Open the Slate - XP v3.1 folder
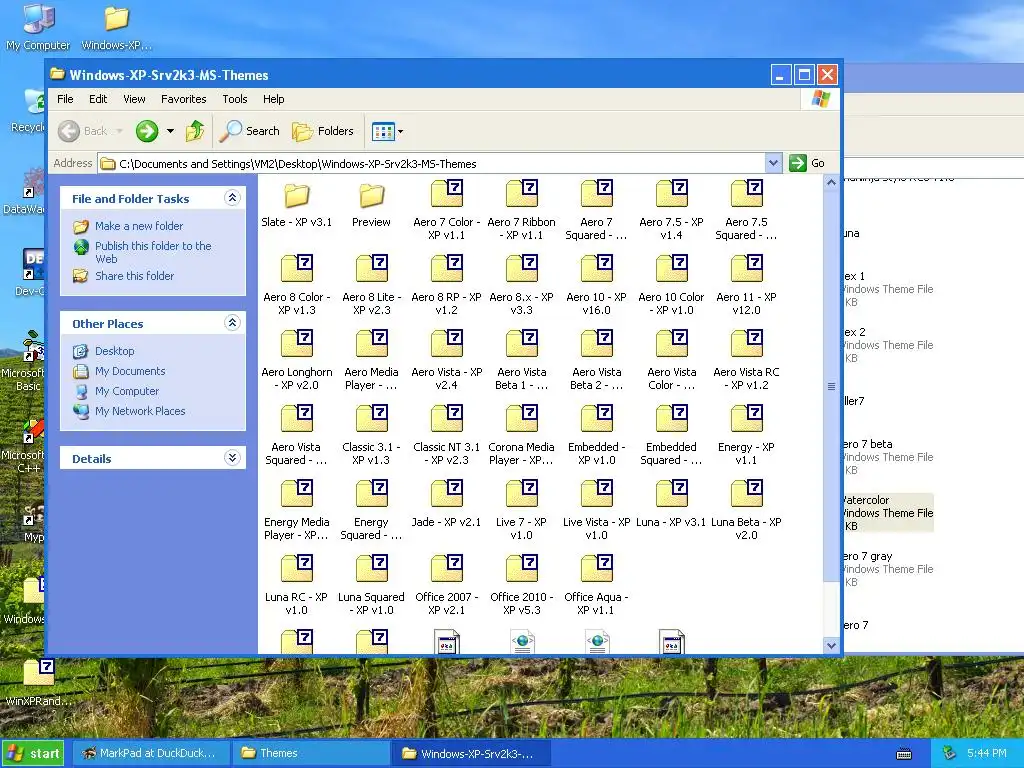Image resolution: width=1024 pixels, height=768 pixels. point(296,196)
